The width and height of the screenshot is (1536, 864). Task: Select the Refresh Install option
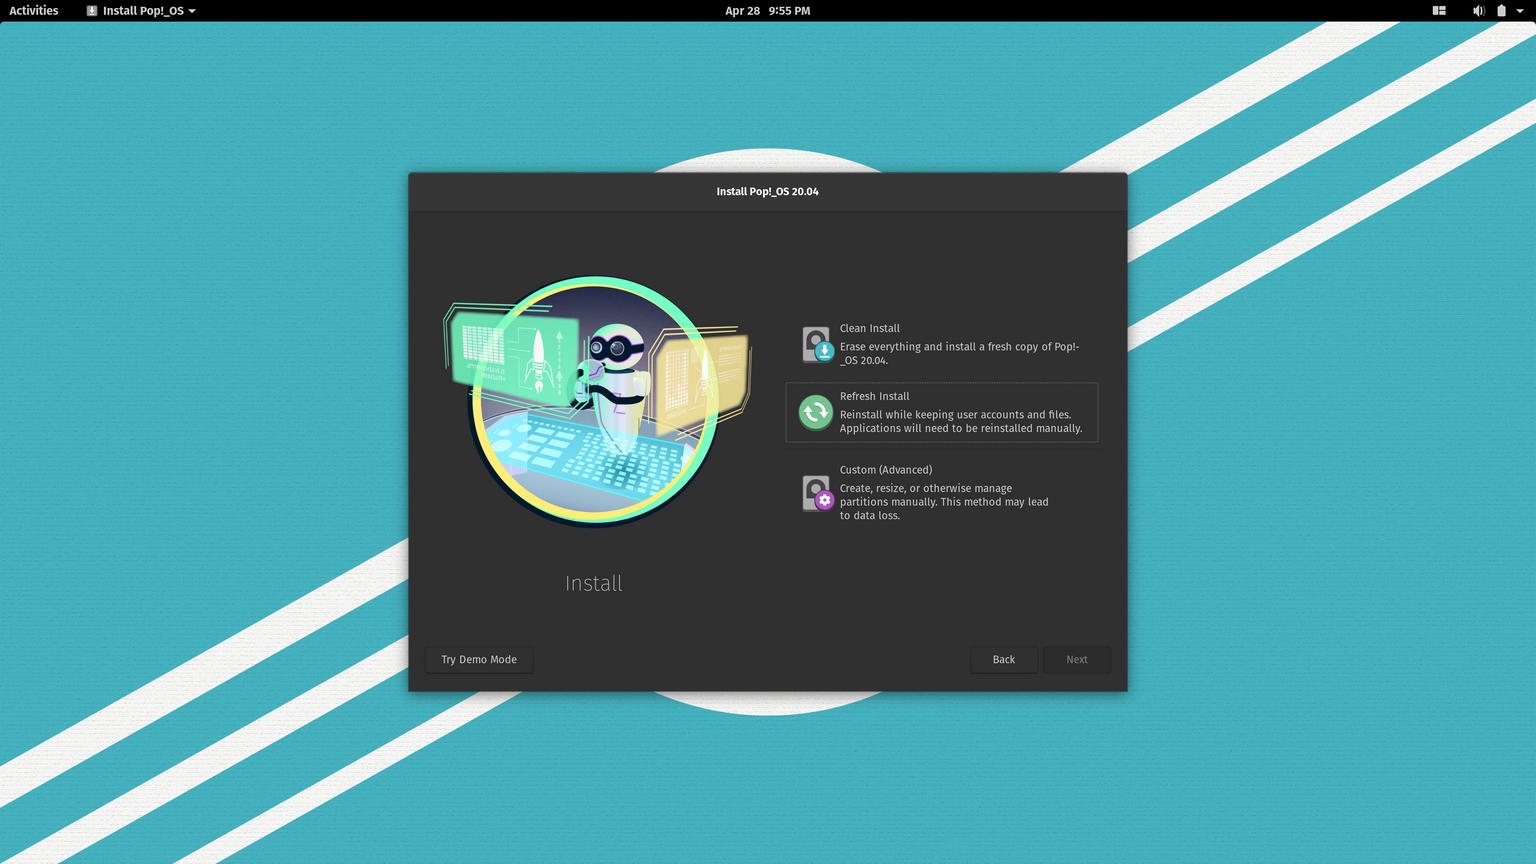[x=941, y=411]
